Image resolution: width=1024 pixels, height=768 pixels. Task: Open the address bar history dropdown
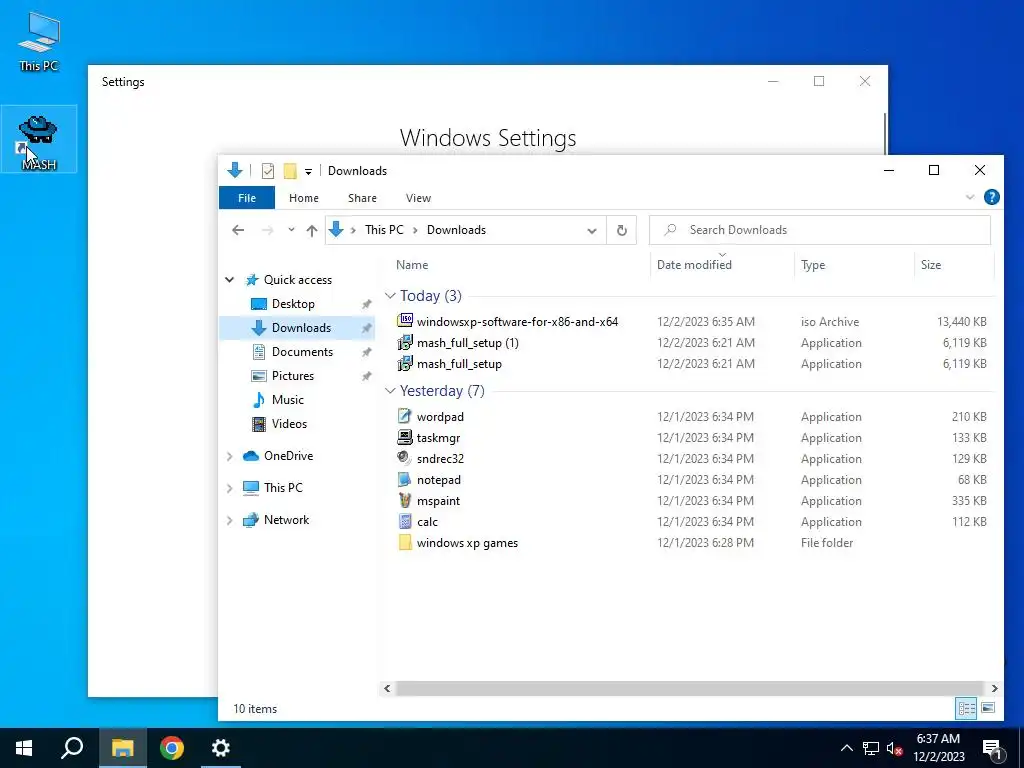[x=592, y=231]
